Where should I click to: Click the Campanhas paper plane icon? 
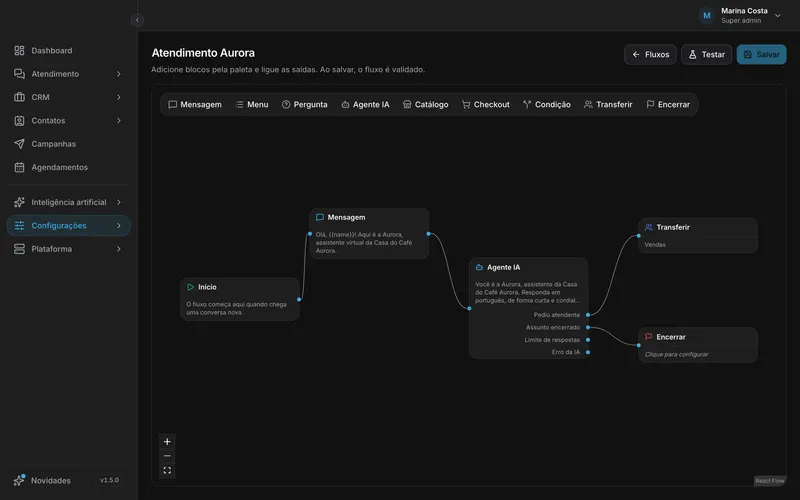pos(19,144)
